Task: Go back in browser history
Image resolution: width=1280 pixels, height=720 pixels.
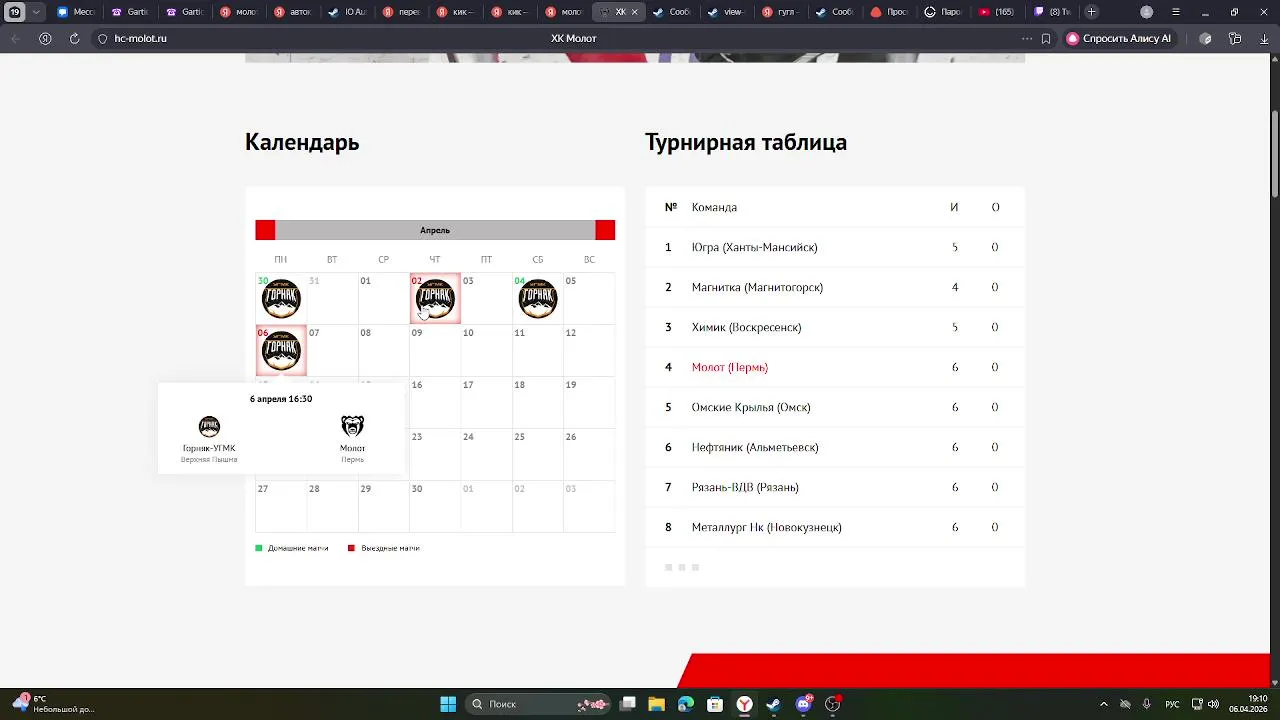Action: (15, 38)
